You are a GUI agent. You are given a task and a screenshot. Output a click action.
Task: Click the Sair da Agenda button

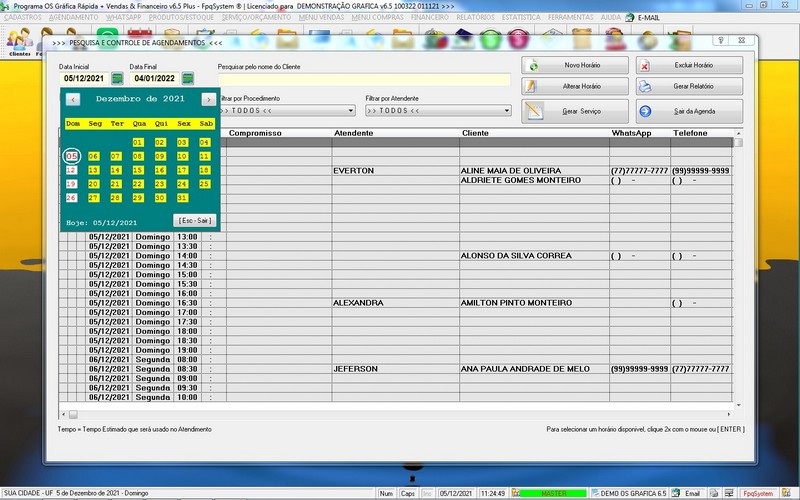point(689,111)
